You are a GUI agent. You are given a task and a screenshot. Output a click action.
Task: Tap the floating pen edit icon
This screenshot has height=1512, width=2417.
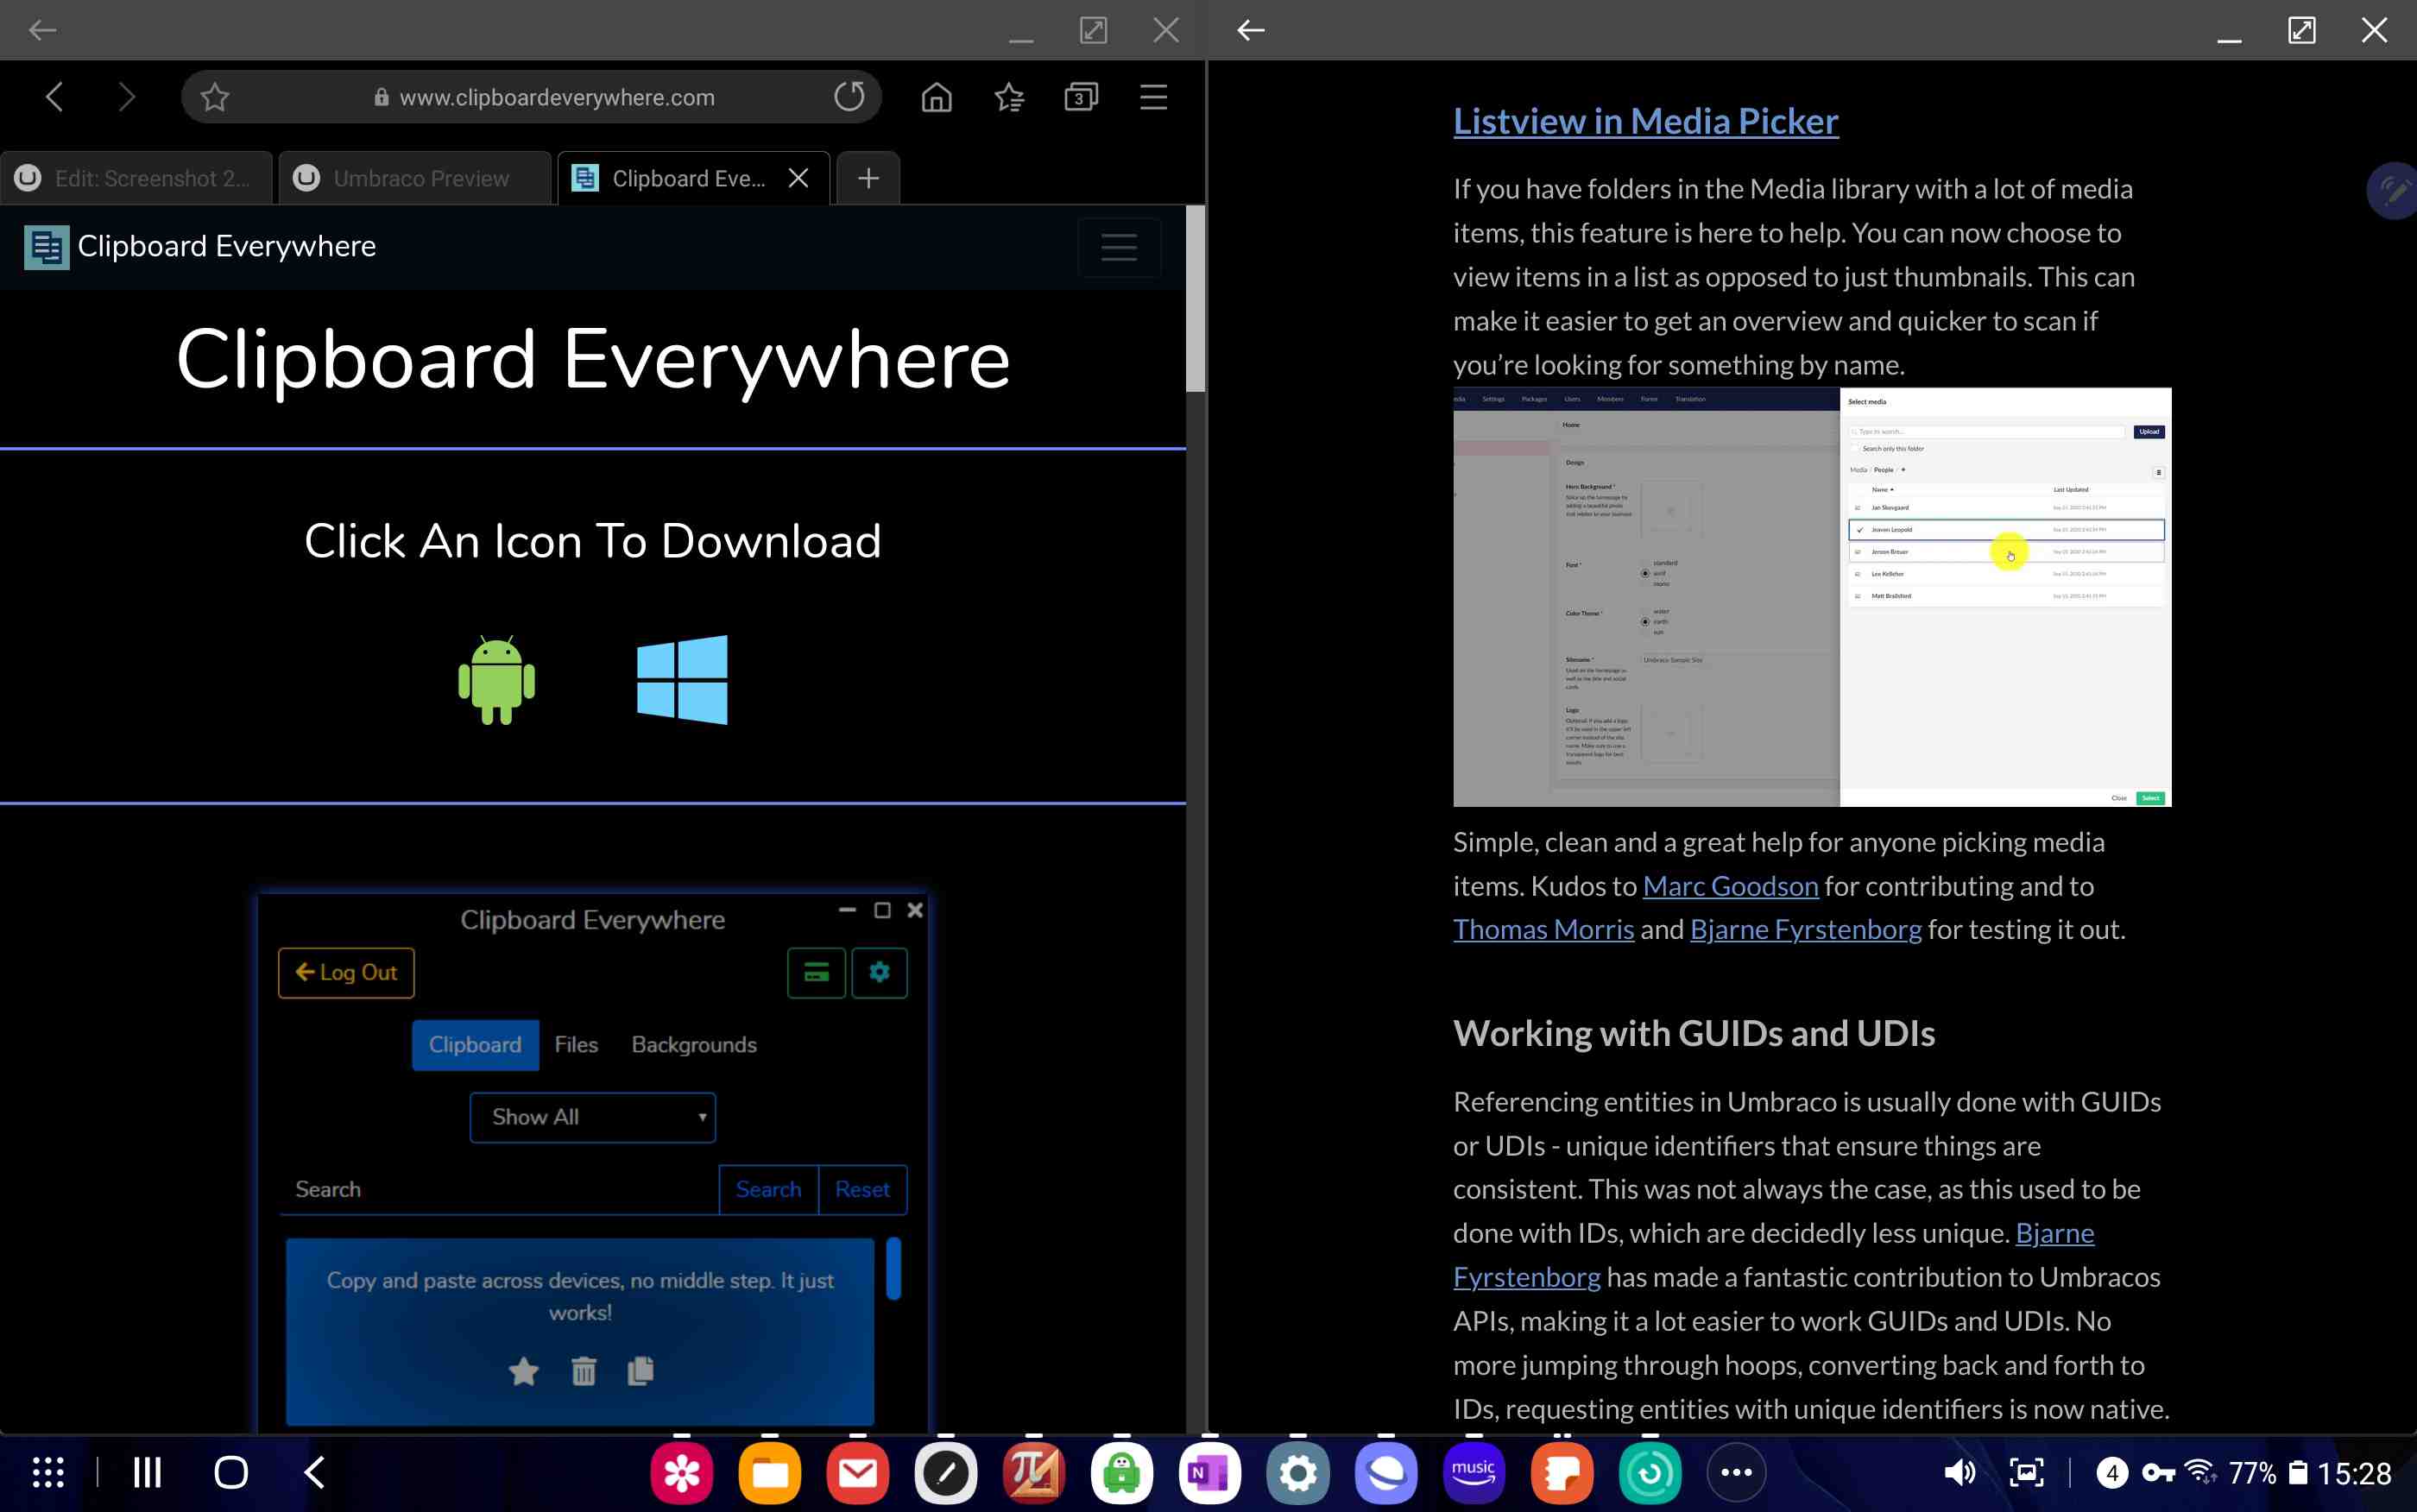click(x=2393, y=190)
